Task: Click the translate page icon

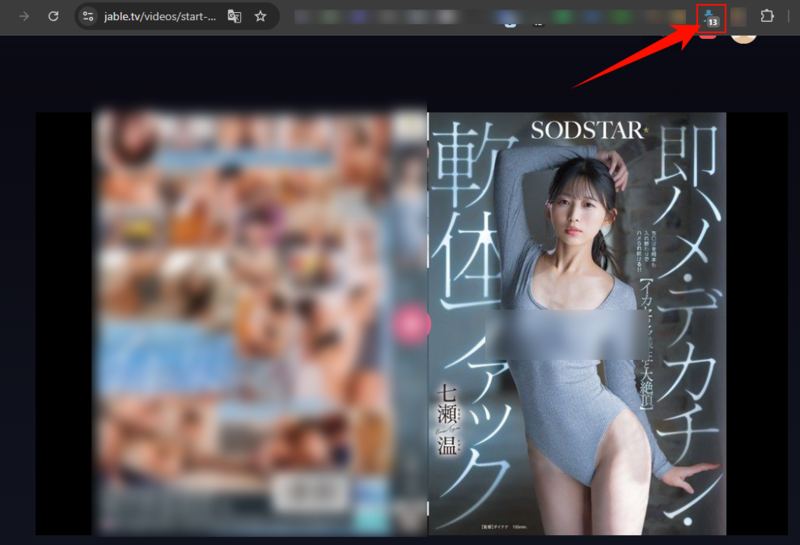Action: 234,16
